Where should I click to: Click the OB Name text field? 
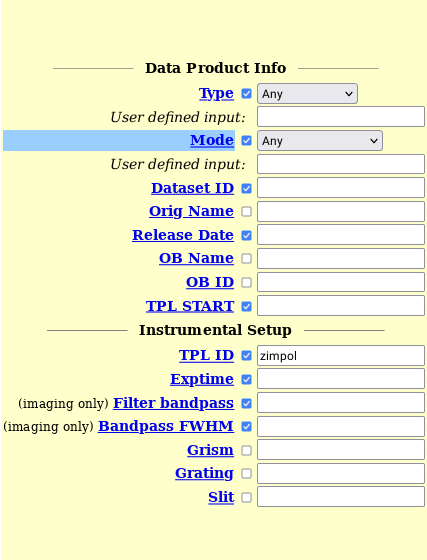pyautogui.click(x=341, y=259)
